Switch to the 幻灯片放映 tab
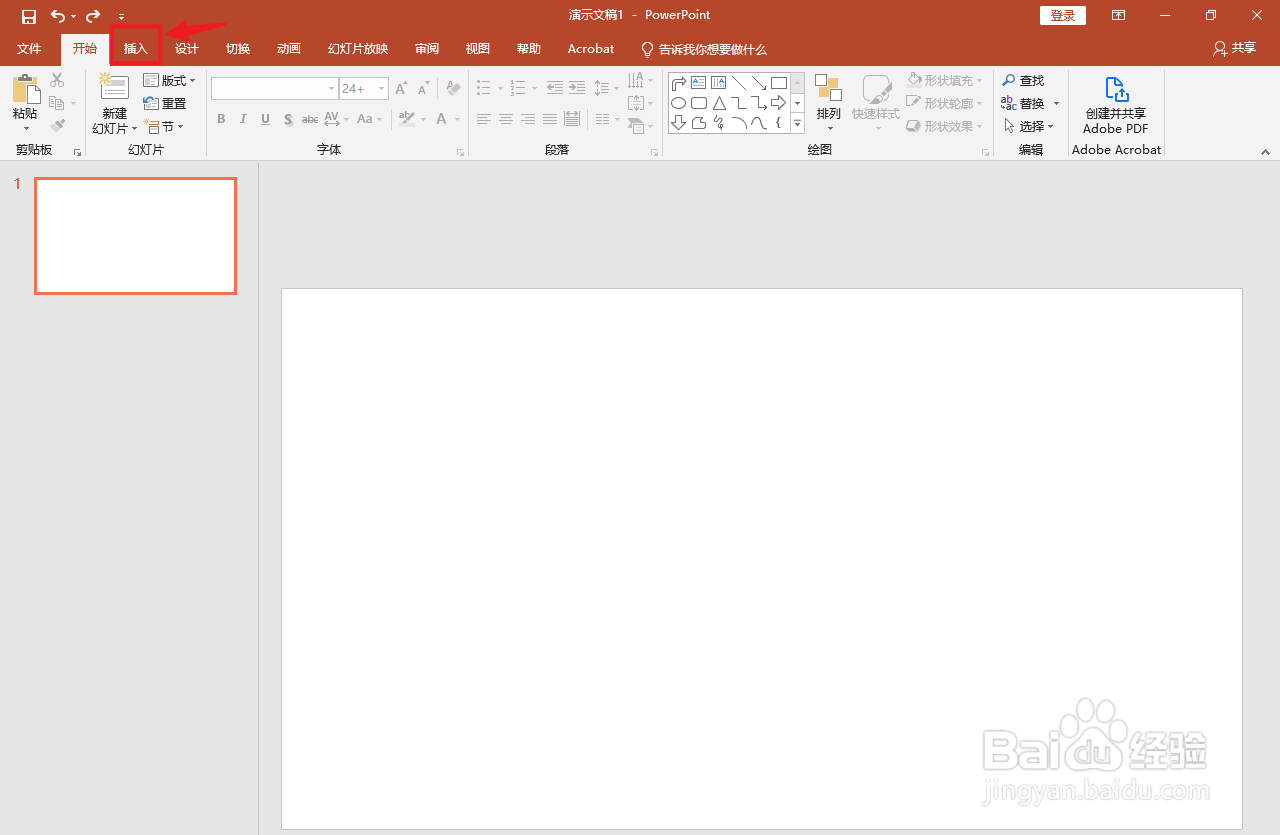Image resolution: width=1280 pixels, height=835 pixels. tap(358, 49)
